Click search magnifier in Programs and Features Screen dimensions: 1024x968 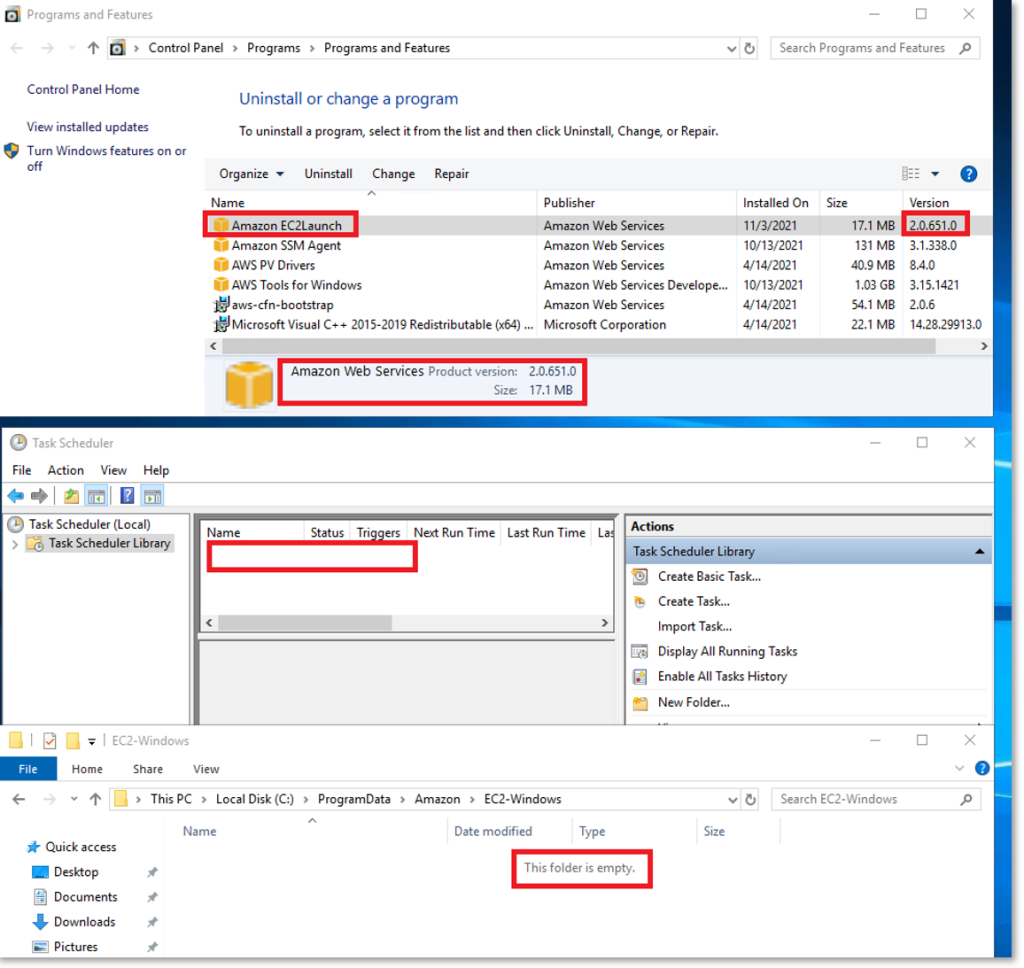(965, 48)
